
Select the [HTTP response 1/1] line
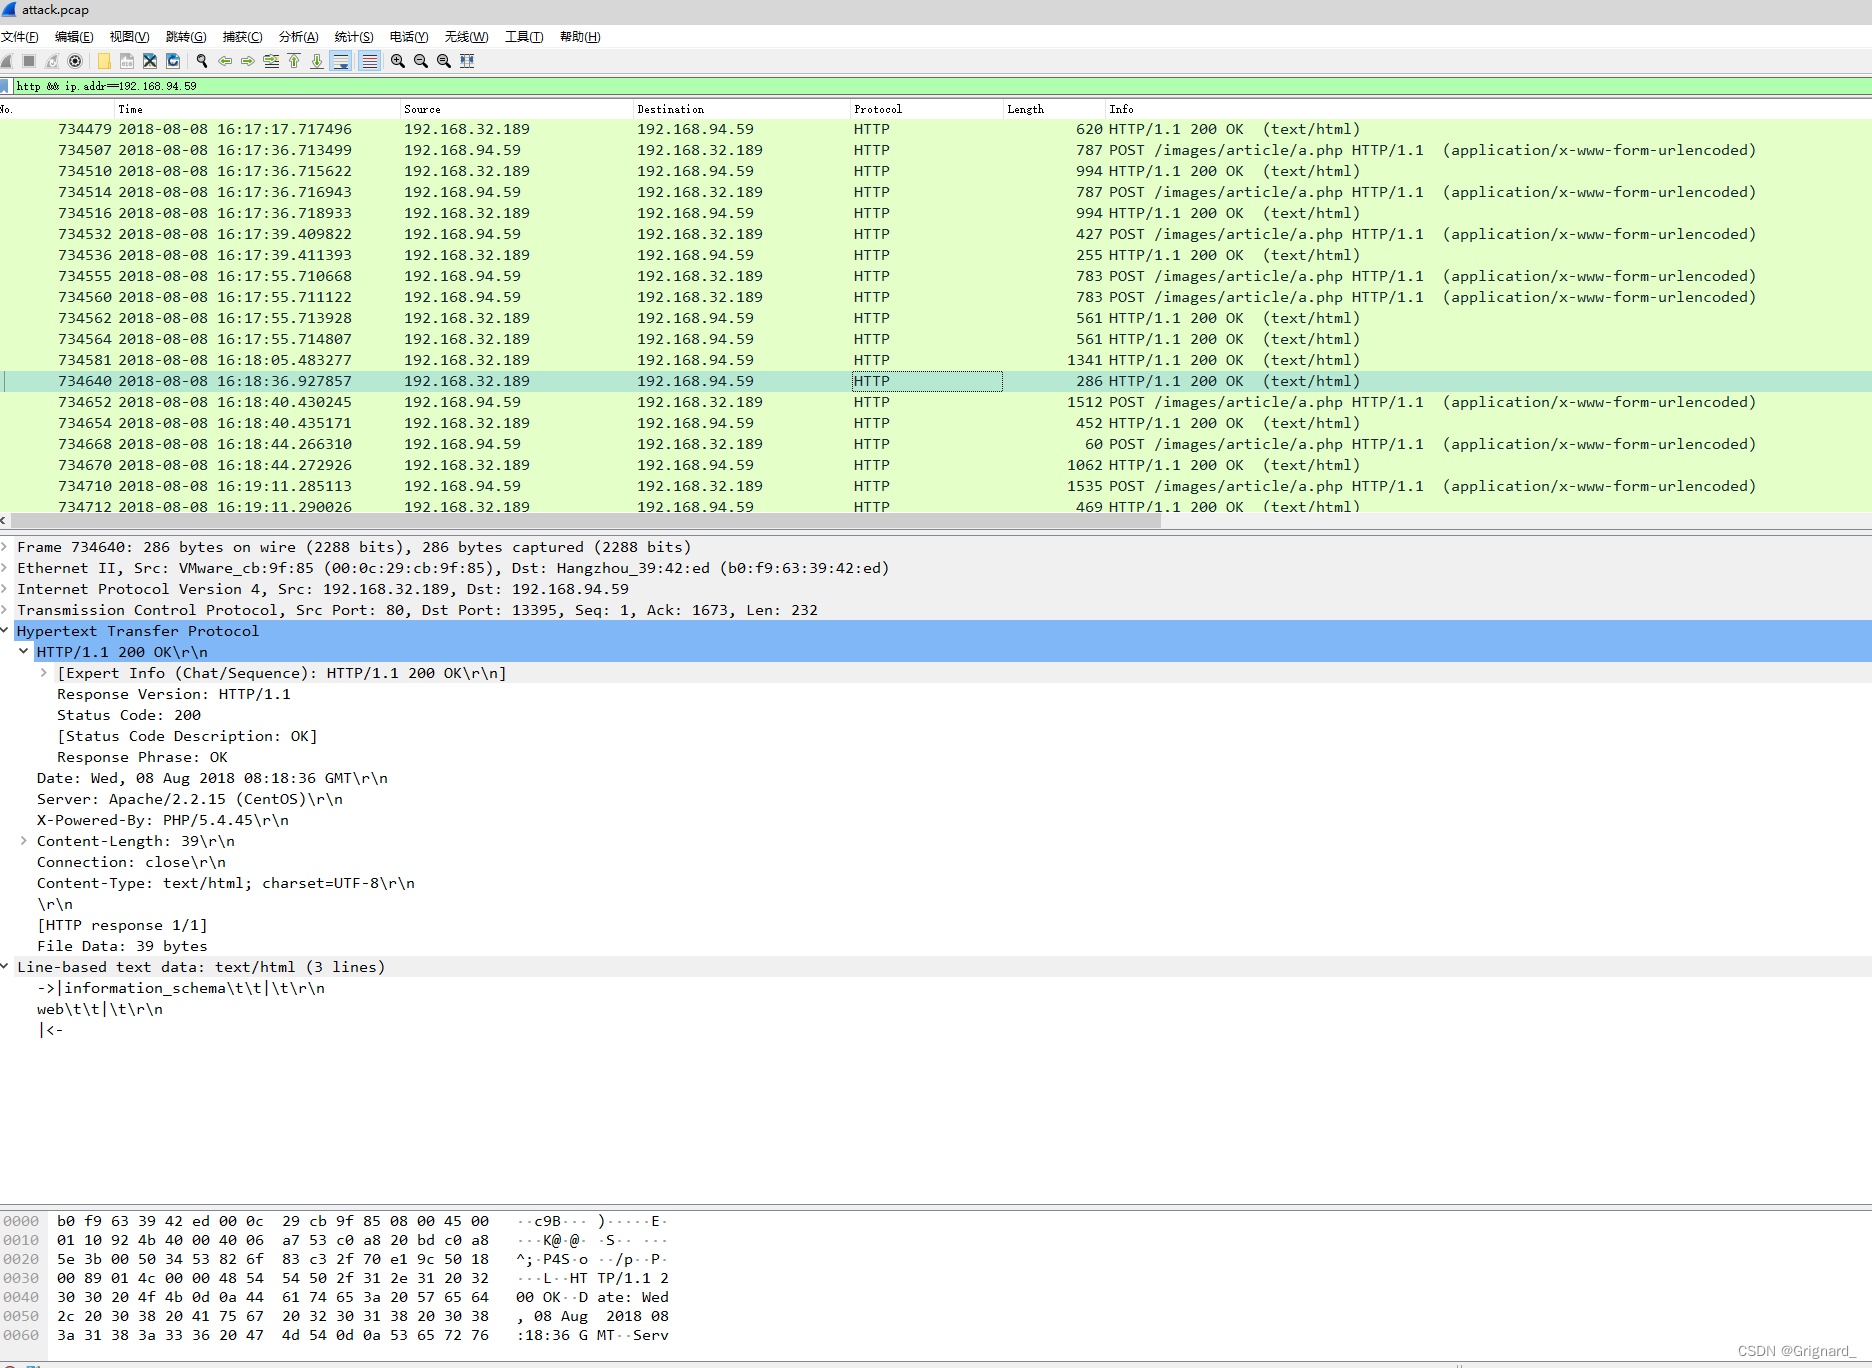click(x=122, y=925)
